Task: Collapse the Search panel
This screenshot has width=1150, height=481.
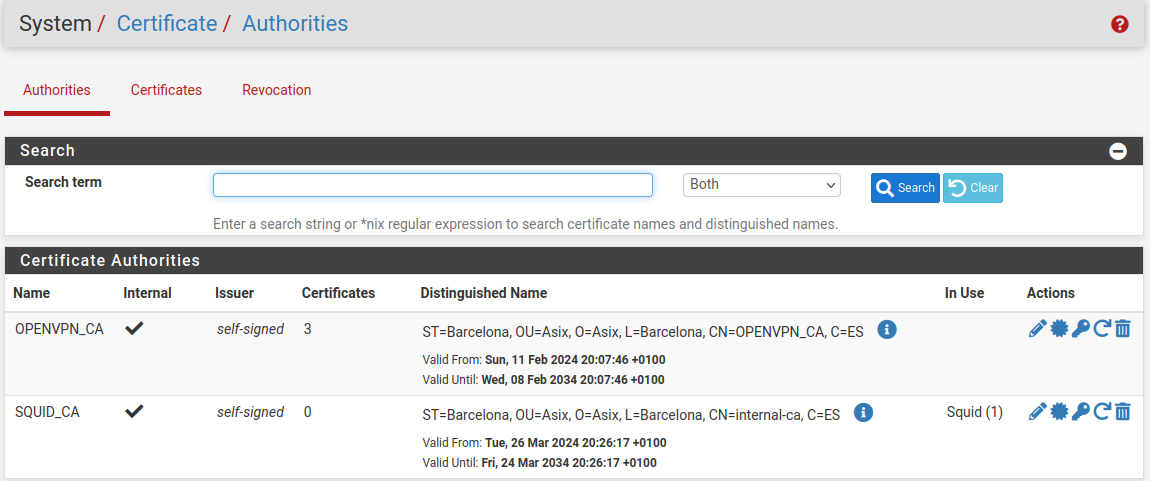Action: pyautogui.click(x=1118, y=151)
